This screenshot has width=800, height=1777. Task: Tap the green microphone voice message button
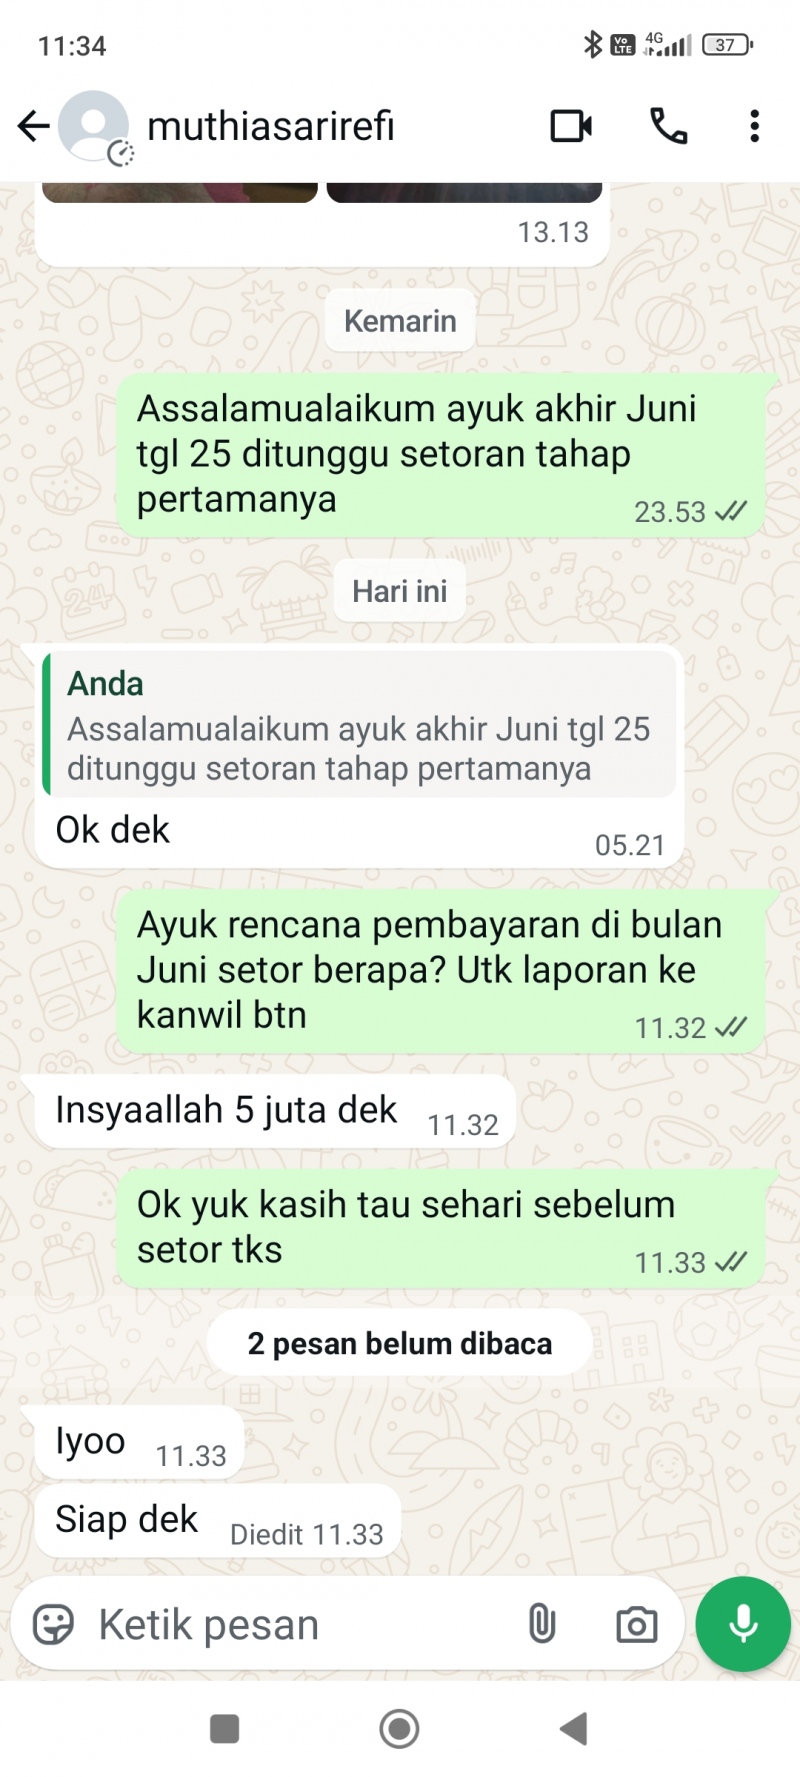743,1624
